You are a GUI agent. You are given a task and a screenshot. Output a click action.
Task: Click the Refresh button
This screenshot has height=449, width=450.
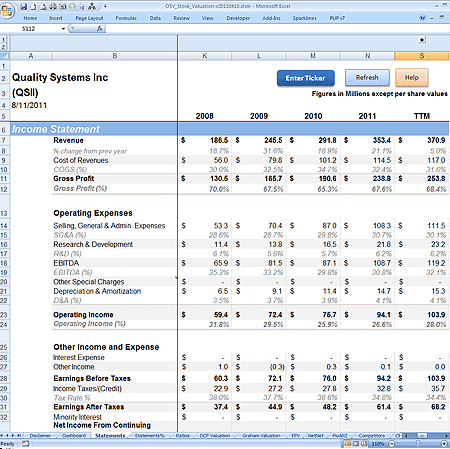coord(367,77)
